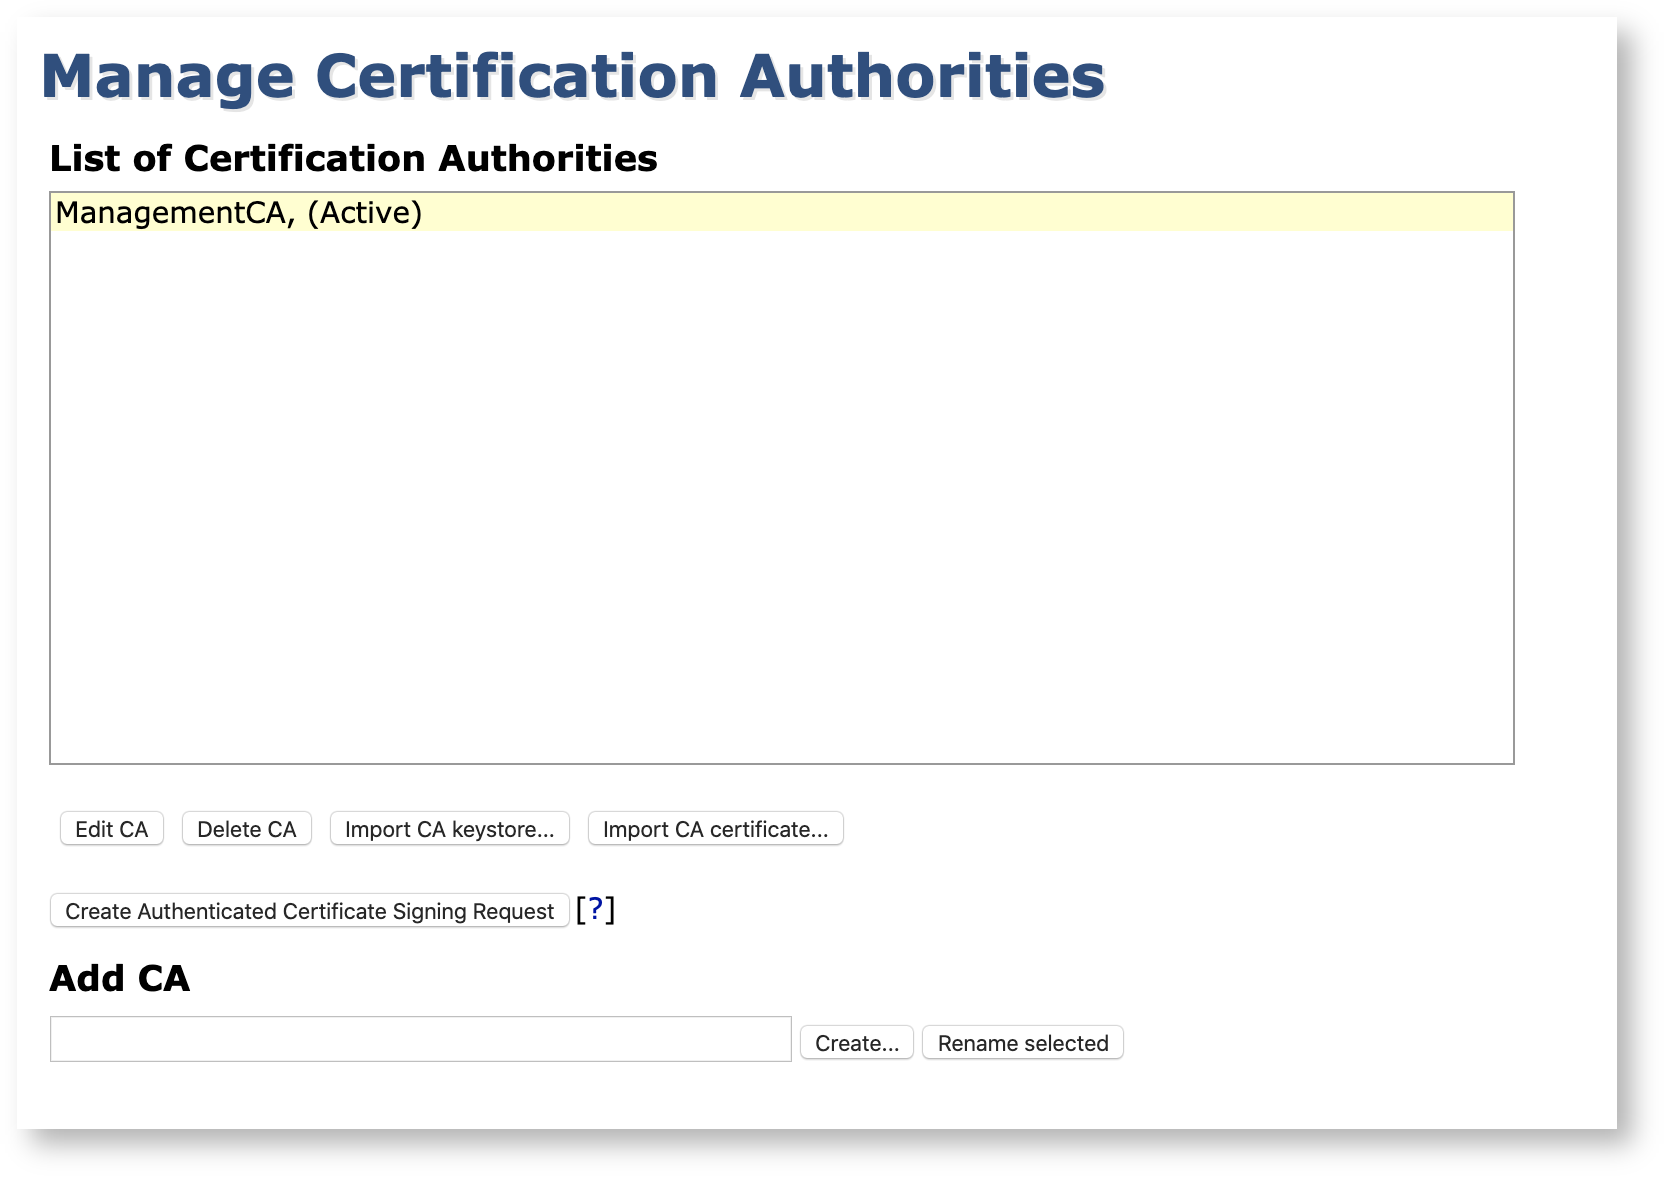Select ManagementCA in the authorities list
Image resolution: width=1665 pixels, height=1177 pixels.
coord(170,213)
